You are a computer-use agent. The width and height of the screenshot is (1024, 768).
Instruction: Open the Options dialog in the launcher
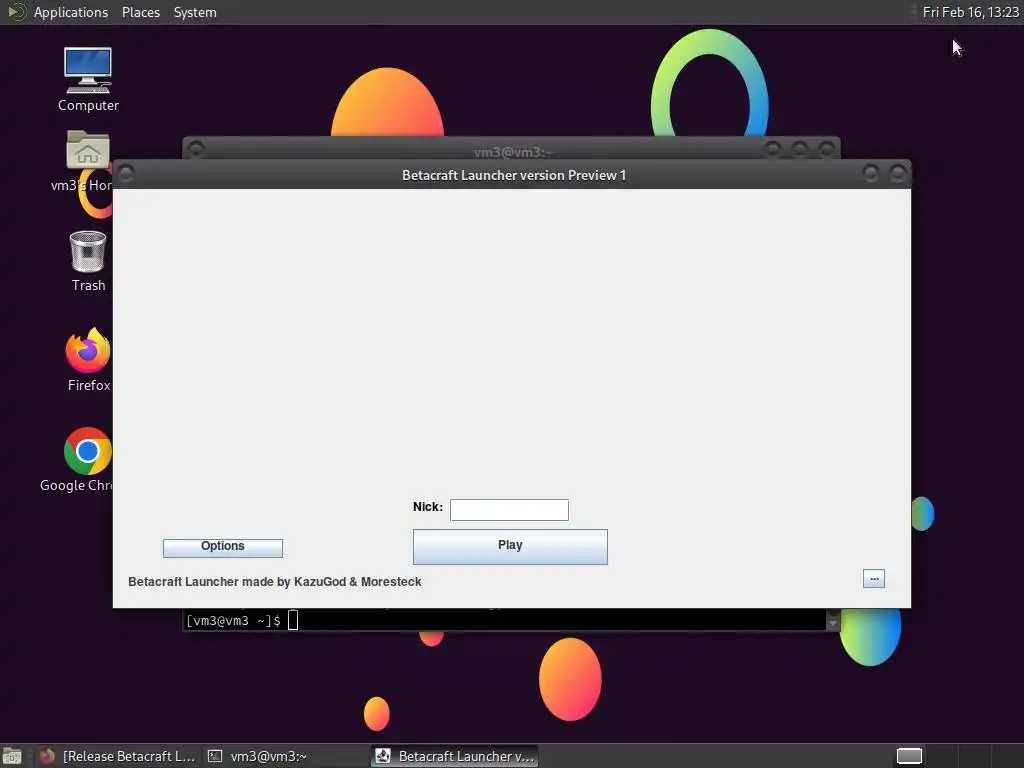click(223, 548)
